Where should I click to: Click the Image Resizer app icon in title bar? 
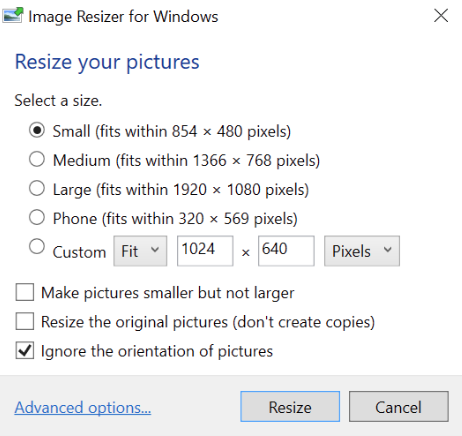coord(13,15)
